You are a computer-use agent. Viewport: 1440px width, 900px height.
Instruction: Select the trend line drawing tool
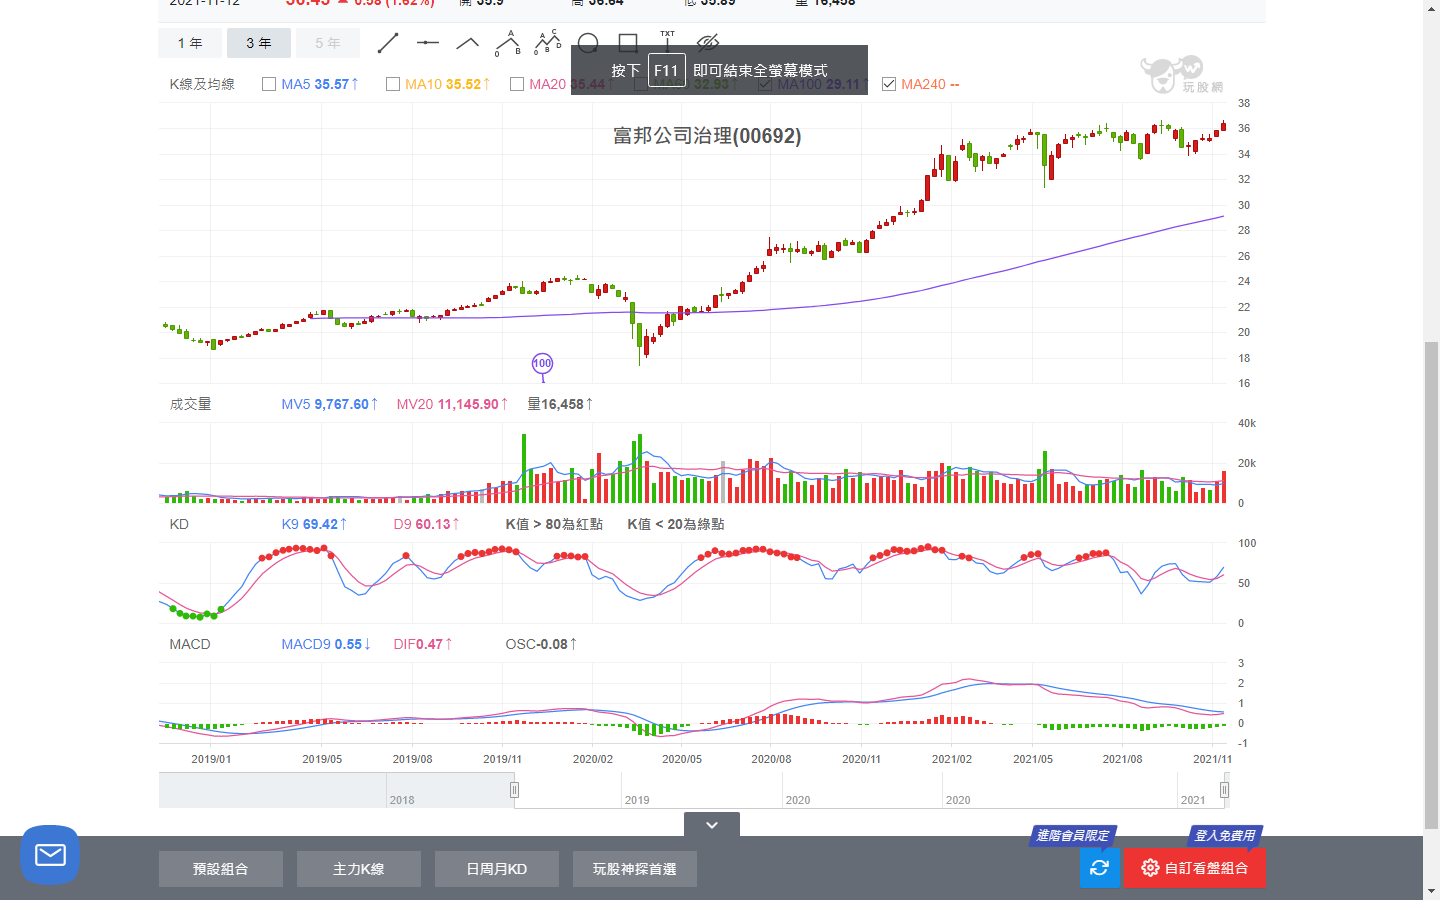coord(388,43)
